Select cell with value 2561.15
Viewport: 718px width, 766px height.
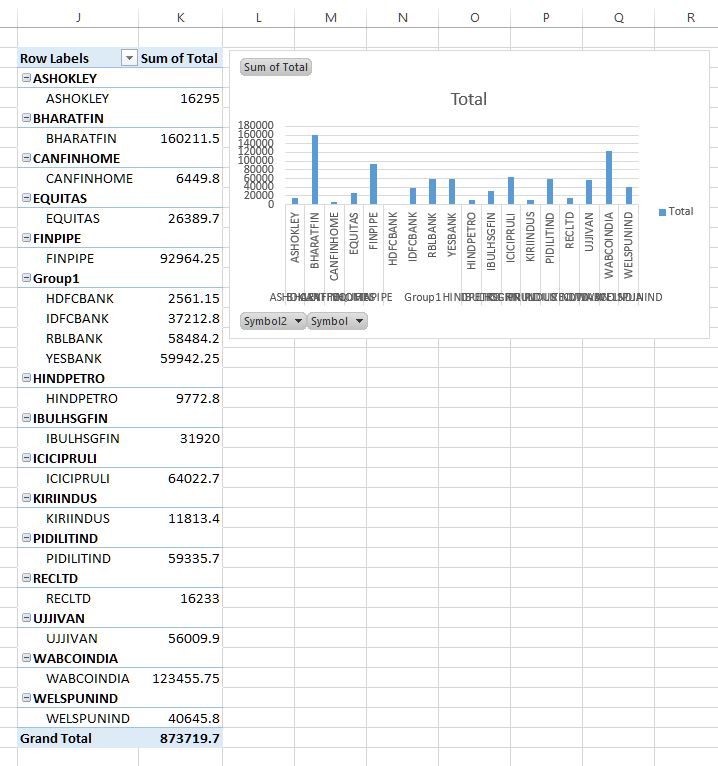coord(180,298)
